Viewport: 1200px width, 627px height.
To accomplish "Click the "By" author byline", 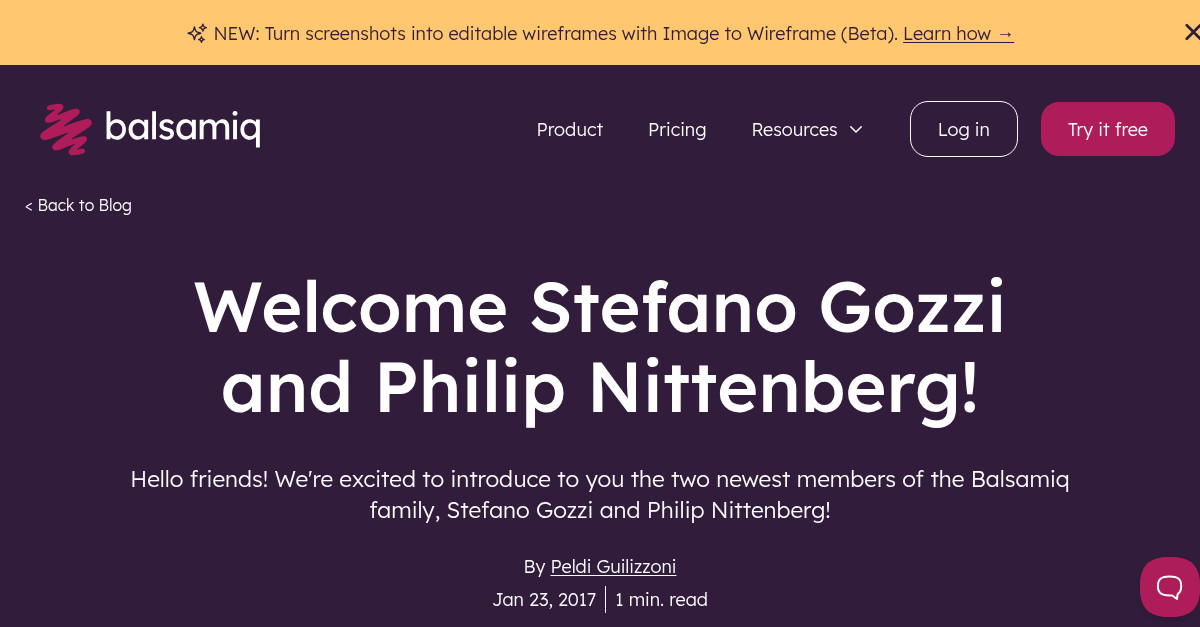I will [x=536, y=566].
